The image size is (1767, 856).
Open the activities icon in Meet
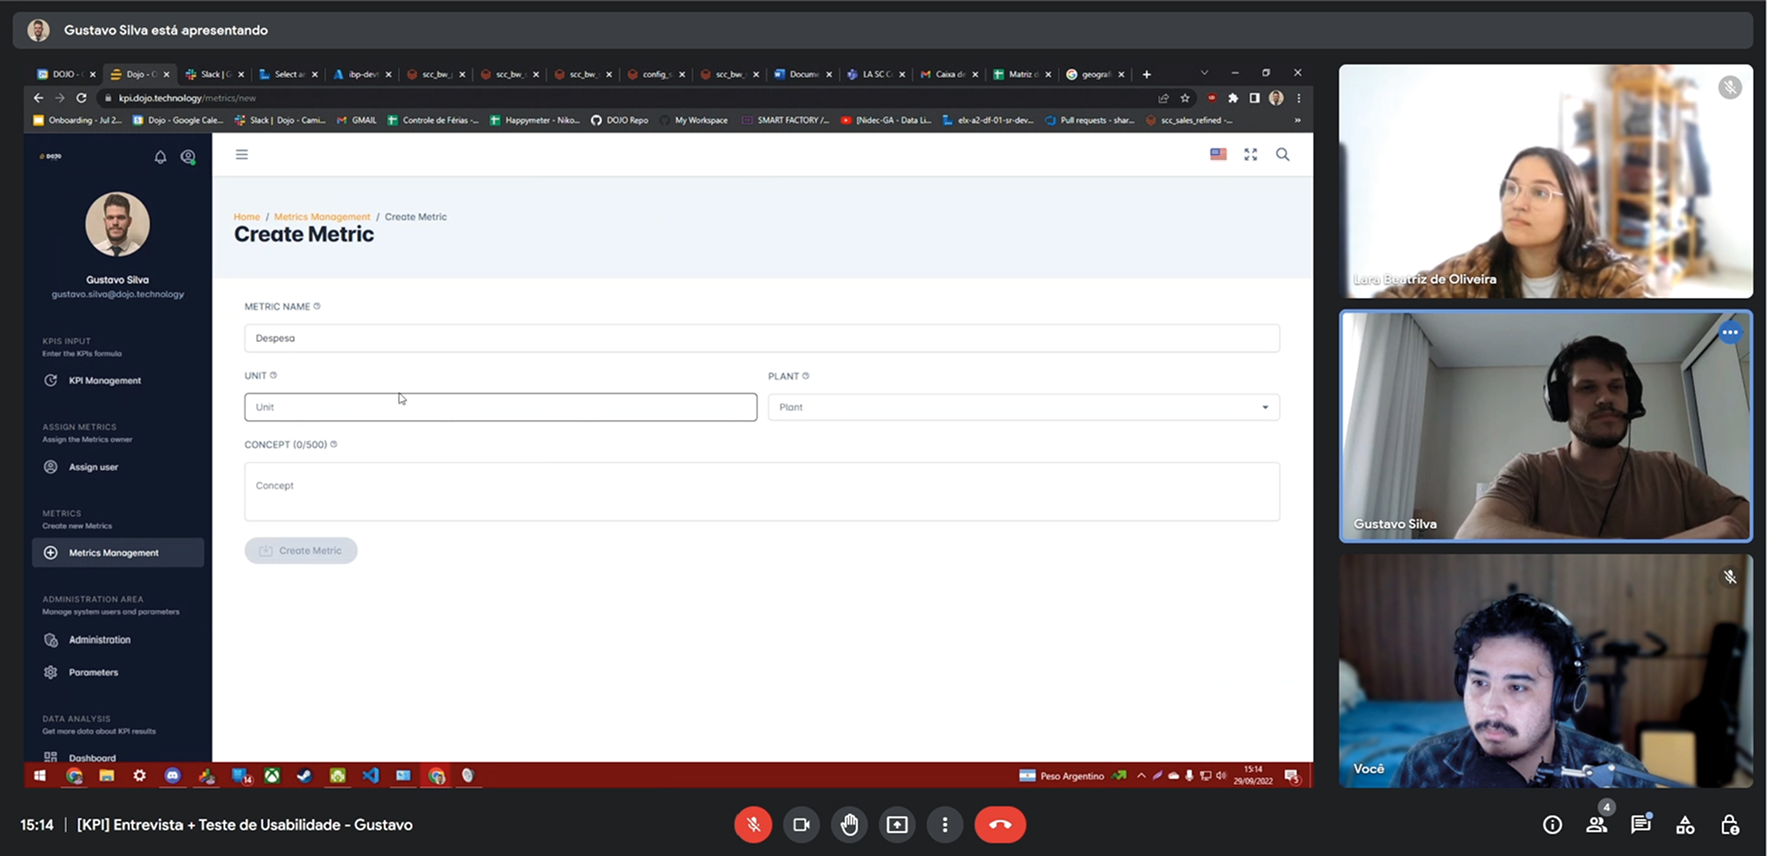click(1685, 825)
